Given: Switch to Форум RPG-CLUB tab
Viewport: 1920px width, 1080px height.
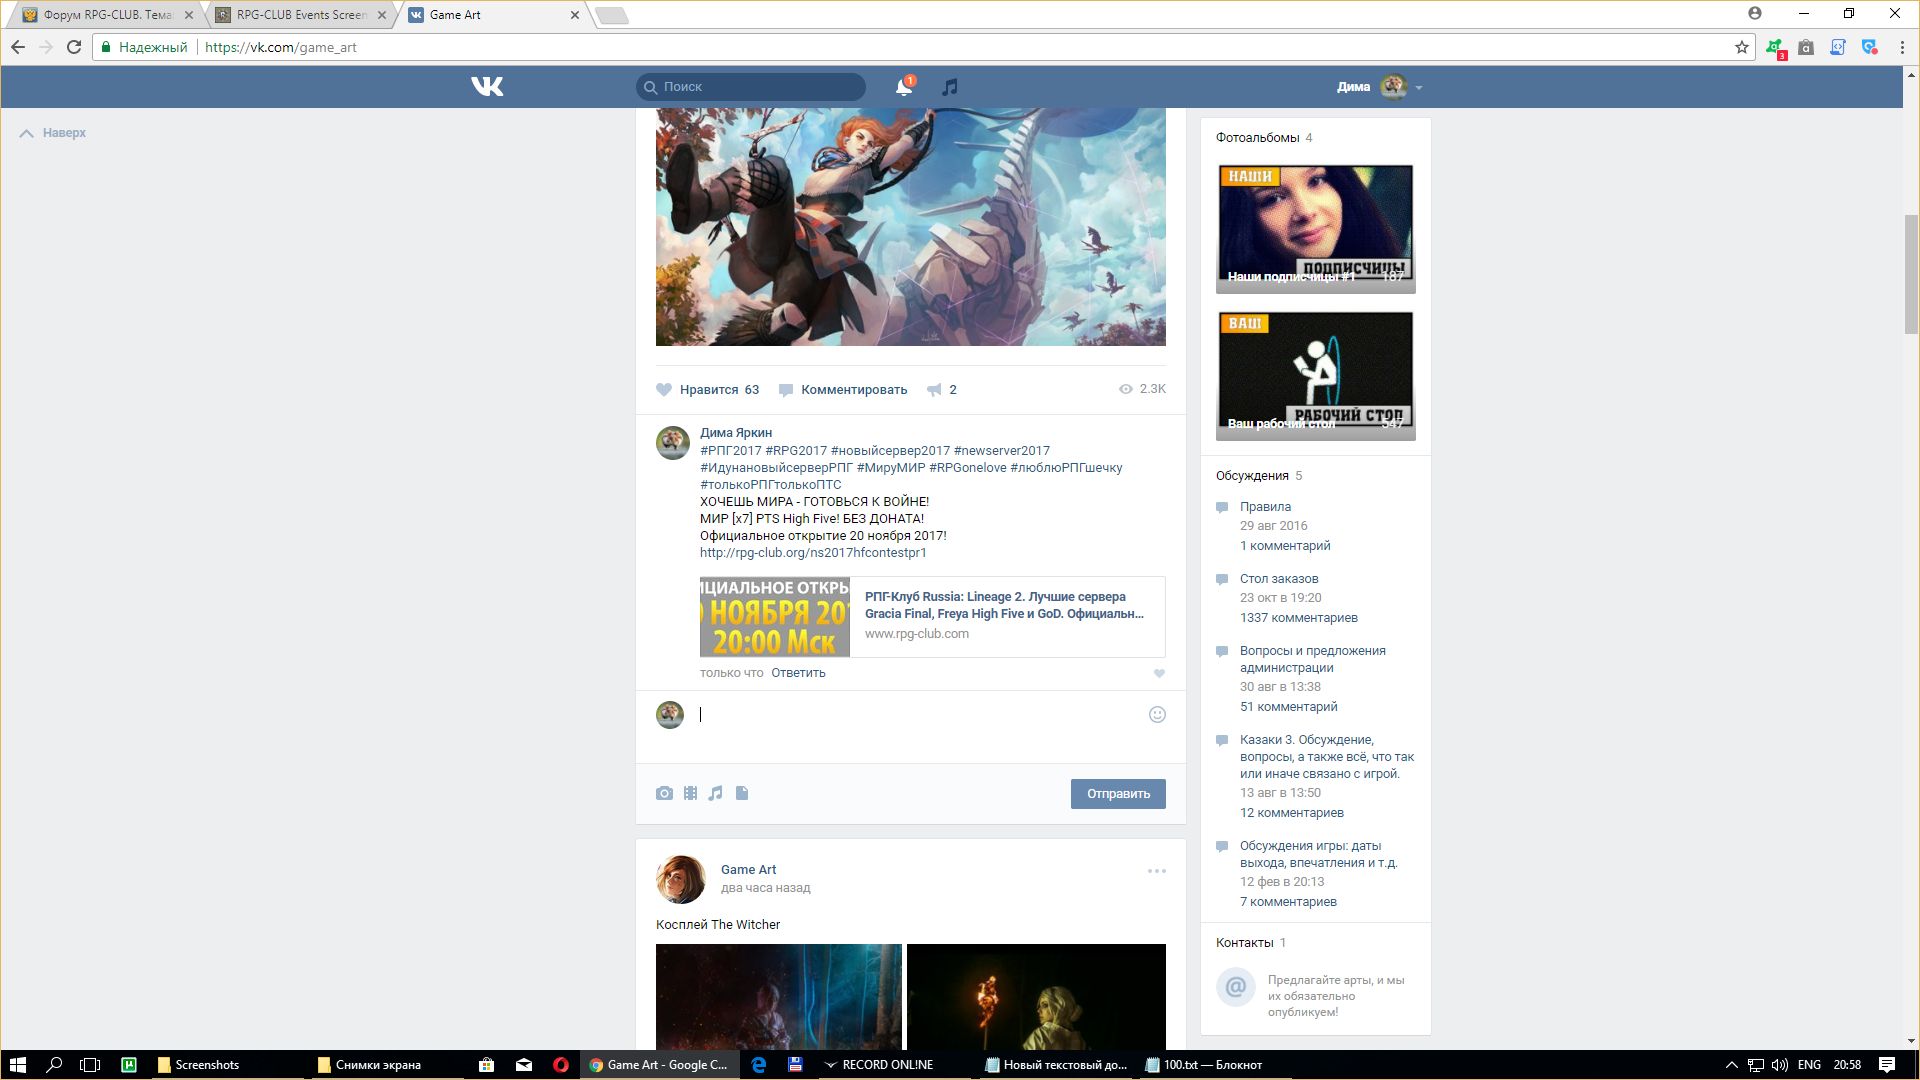Looking at the screenshot, I should (107, 15).
